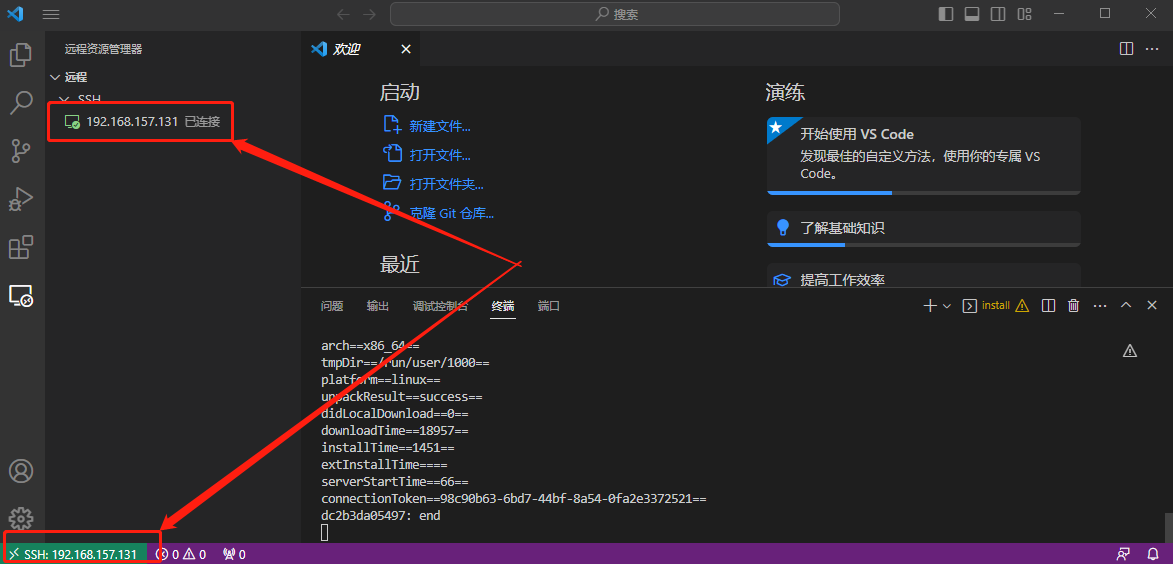Open the Search view in activity bar

tap(21, 102)
